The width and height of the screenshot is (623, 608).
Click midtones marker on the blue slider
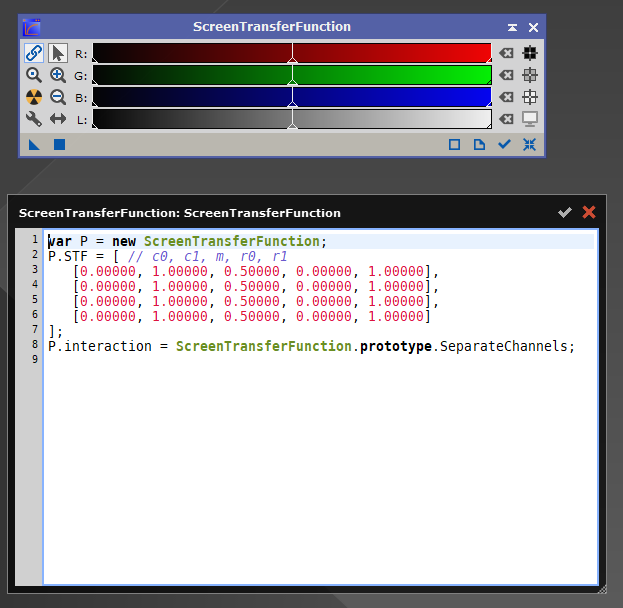[x=292, y=103]
